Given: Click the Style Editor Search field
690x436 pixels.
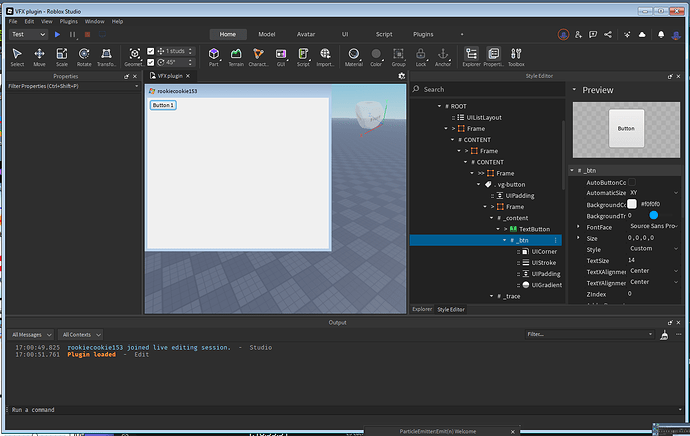Looking at the screenshot, I should (x=488, y=89).
